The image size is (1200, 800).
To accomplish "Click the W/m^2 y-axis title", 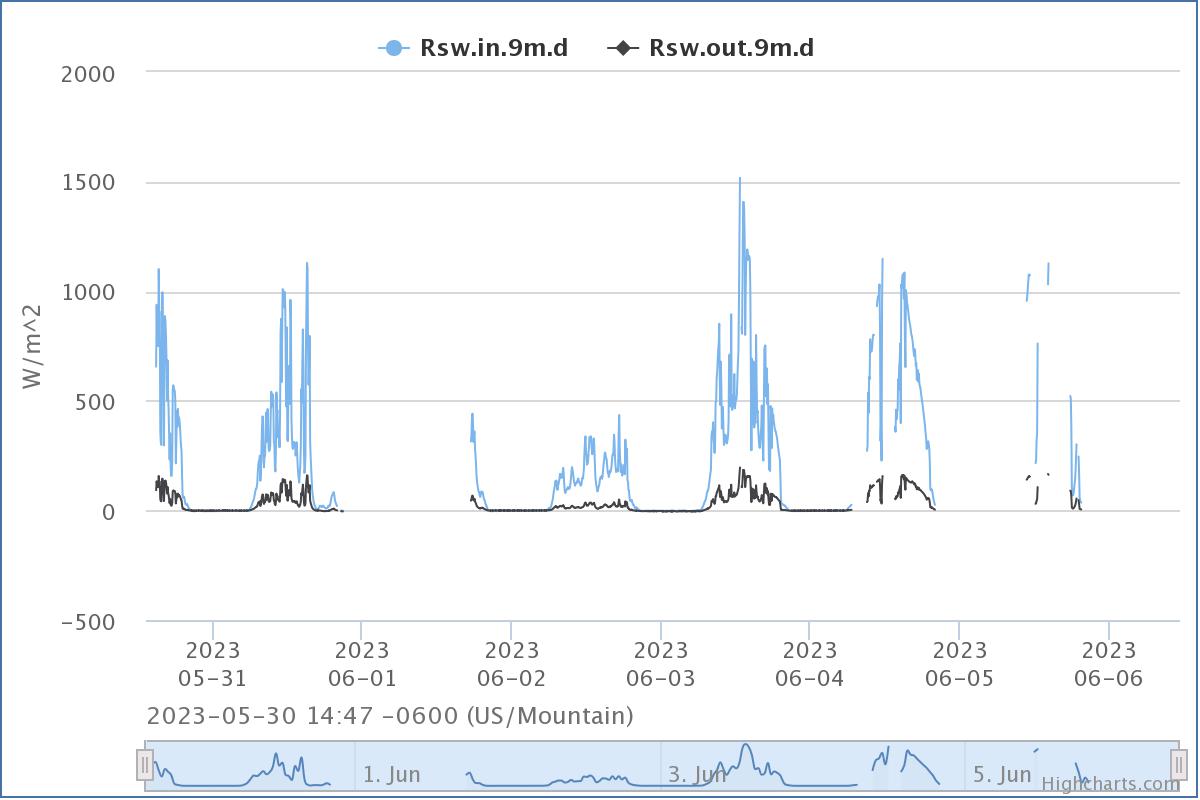I will click(34, 347).
